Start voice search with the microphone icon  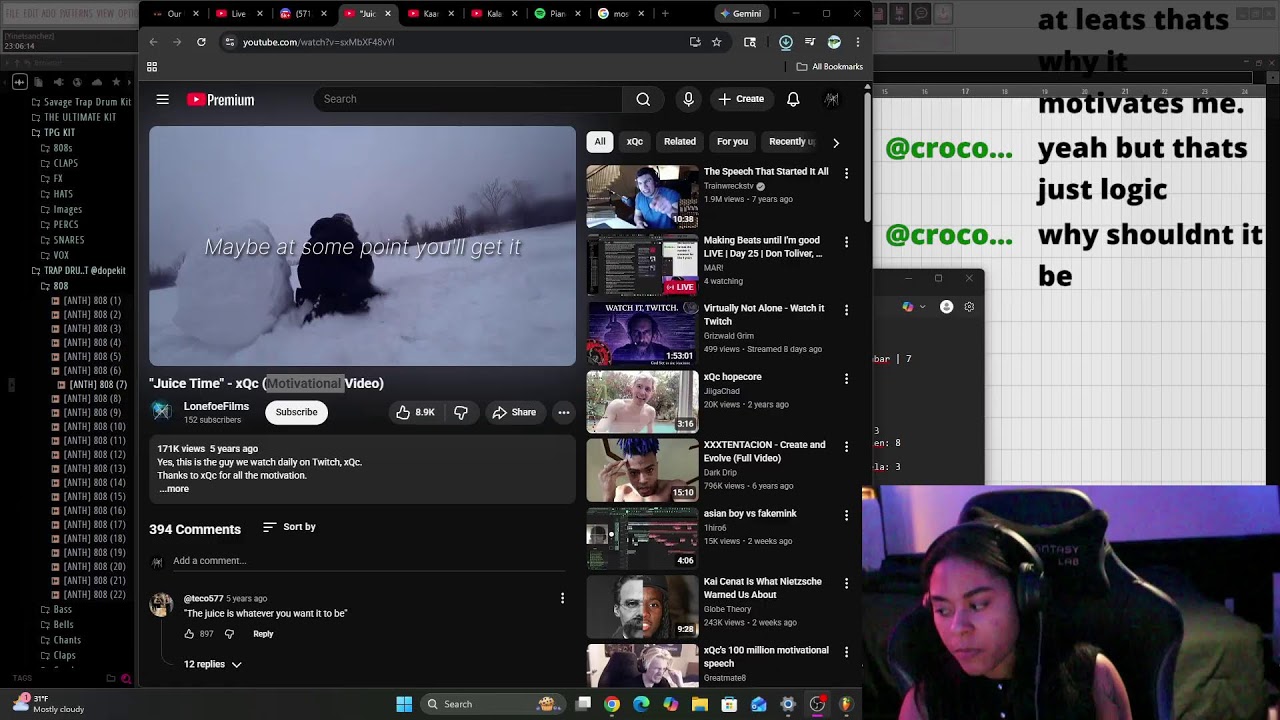click(688, 99)
